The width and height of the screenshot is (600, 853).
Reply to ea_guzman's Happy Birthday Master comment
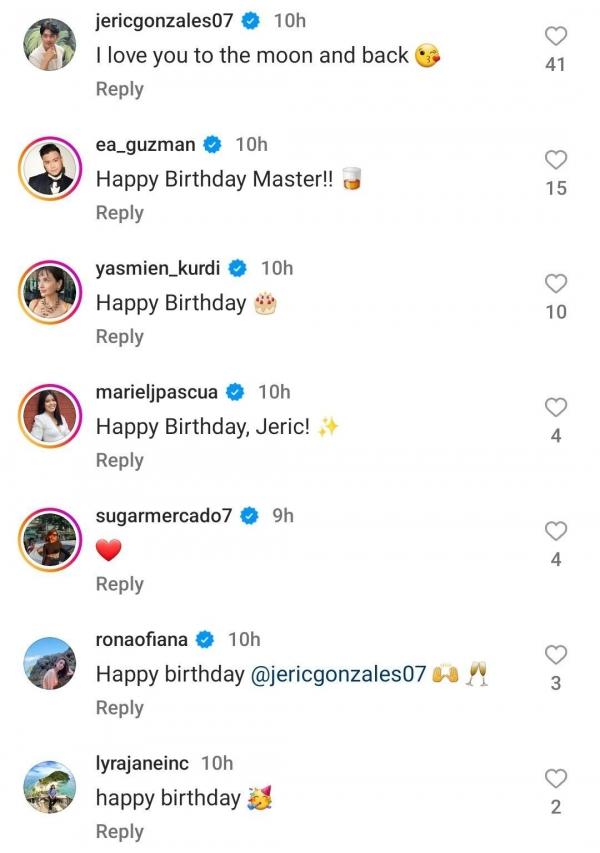coord(119,213)
